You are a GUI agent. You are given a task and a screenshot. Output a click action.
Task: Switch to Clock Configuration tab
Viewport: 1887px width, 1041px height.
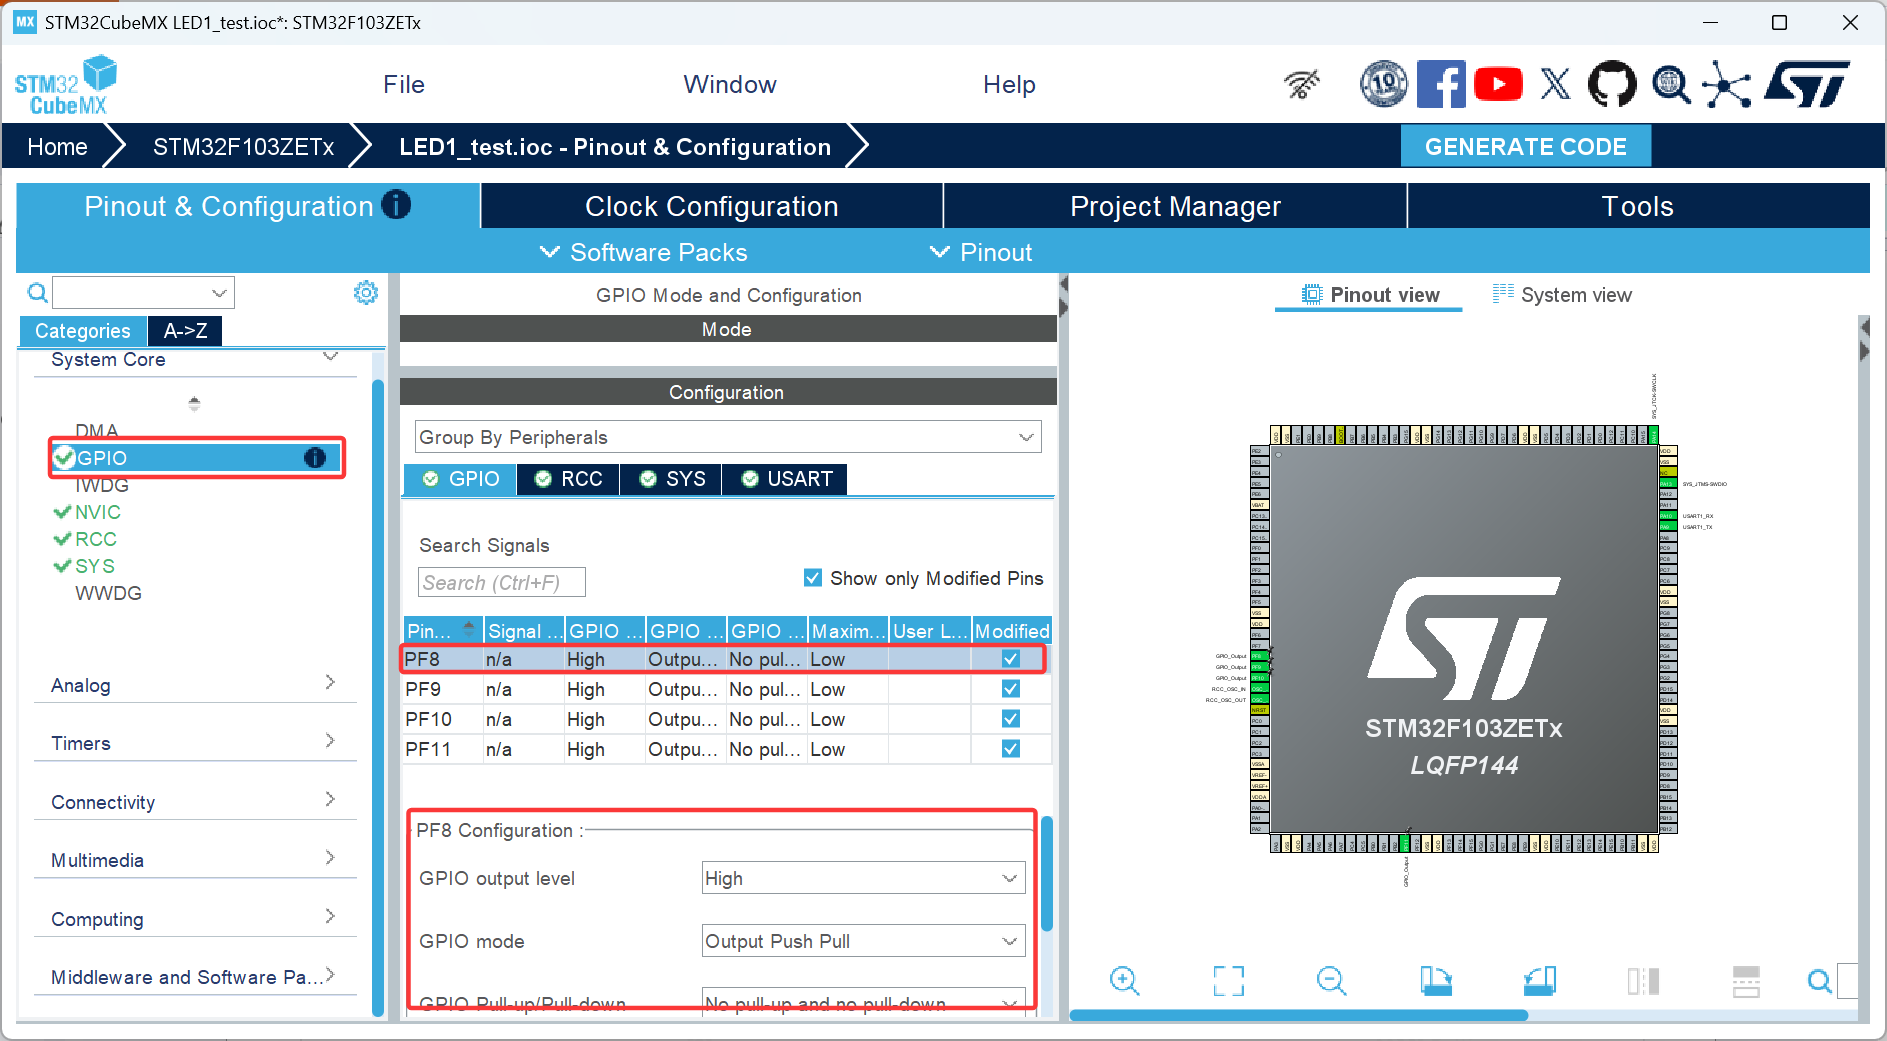[712, 206]
